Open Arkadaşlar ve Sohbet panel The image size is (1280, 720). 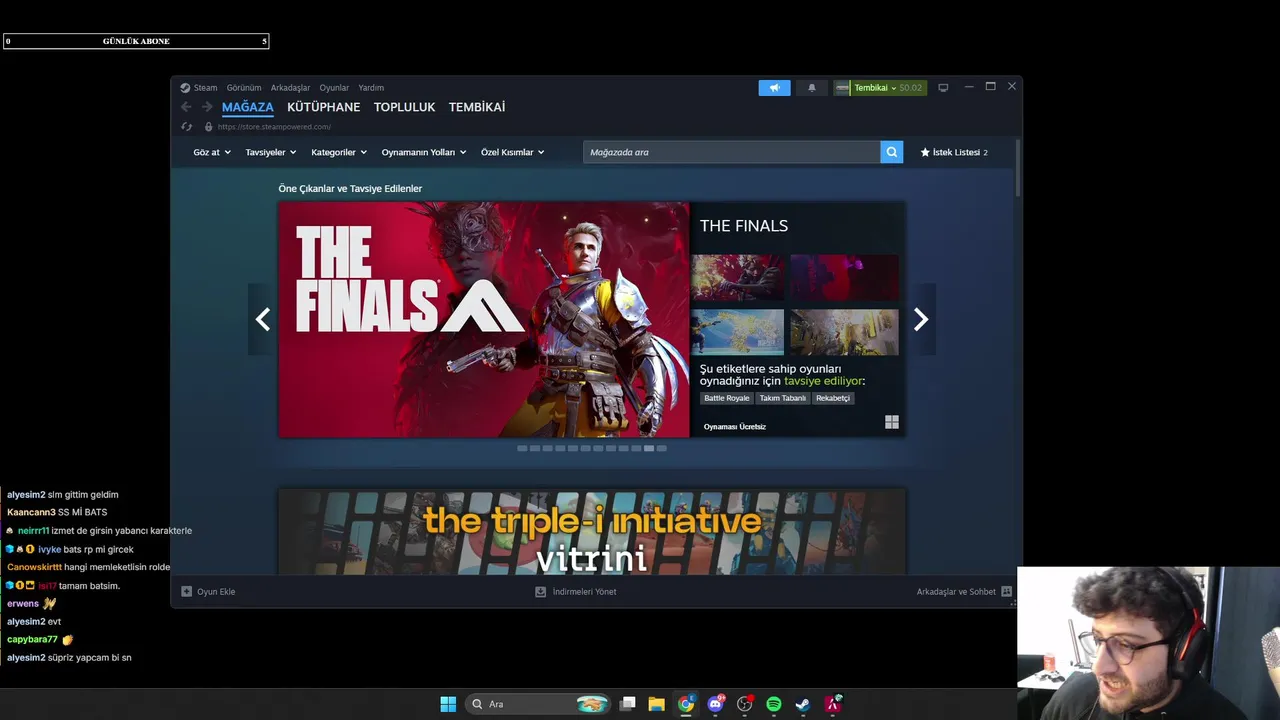[965, 592]
